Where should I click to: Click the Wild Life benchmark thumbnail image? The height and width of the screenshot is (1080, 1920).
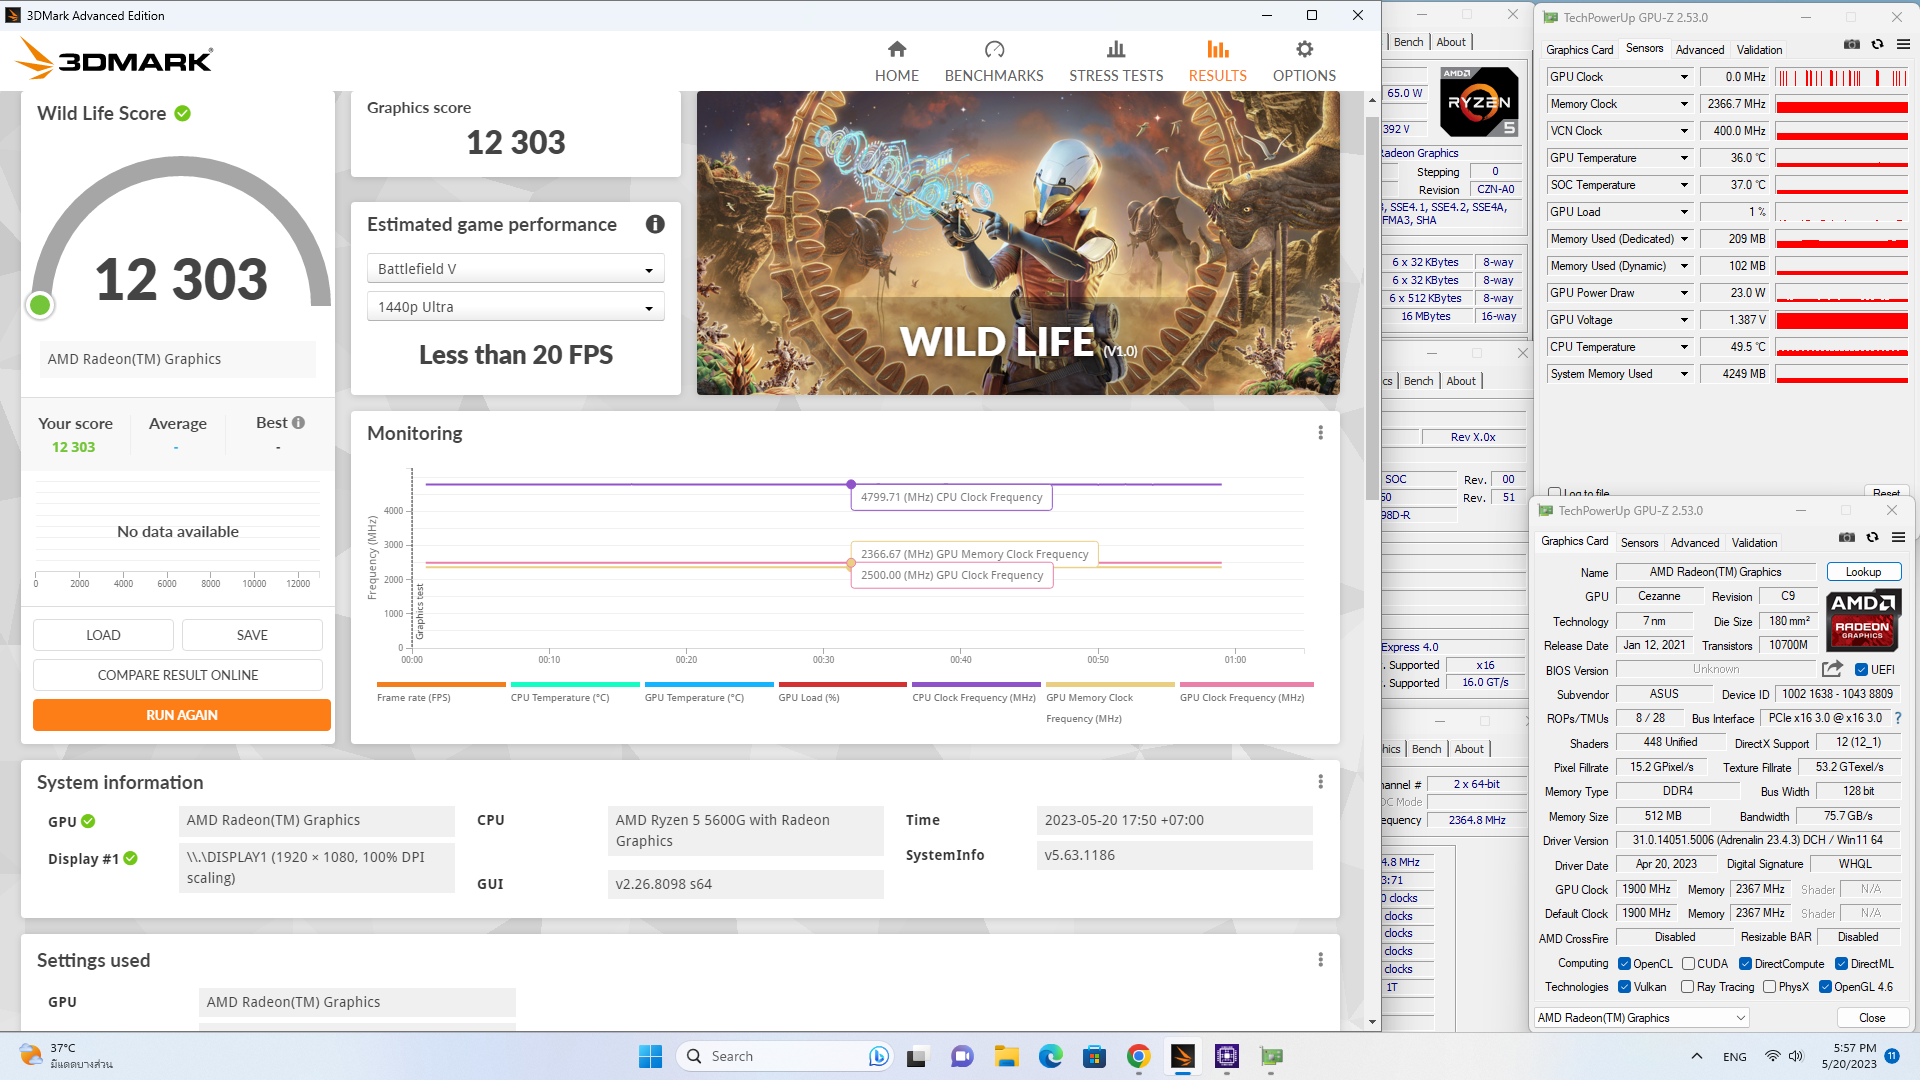click(1018, 243)
